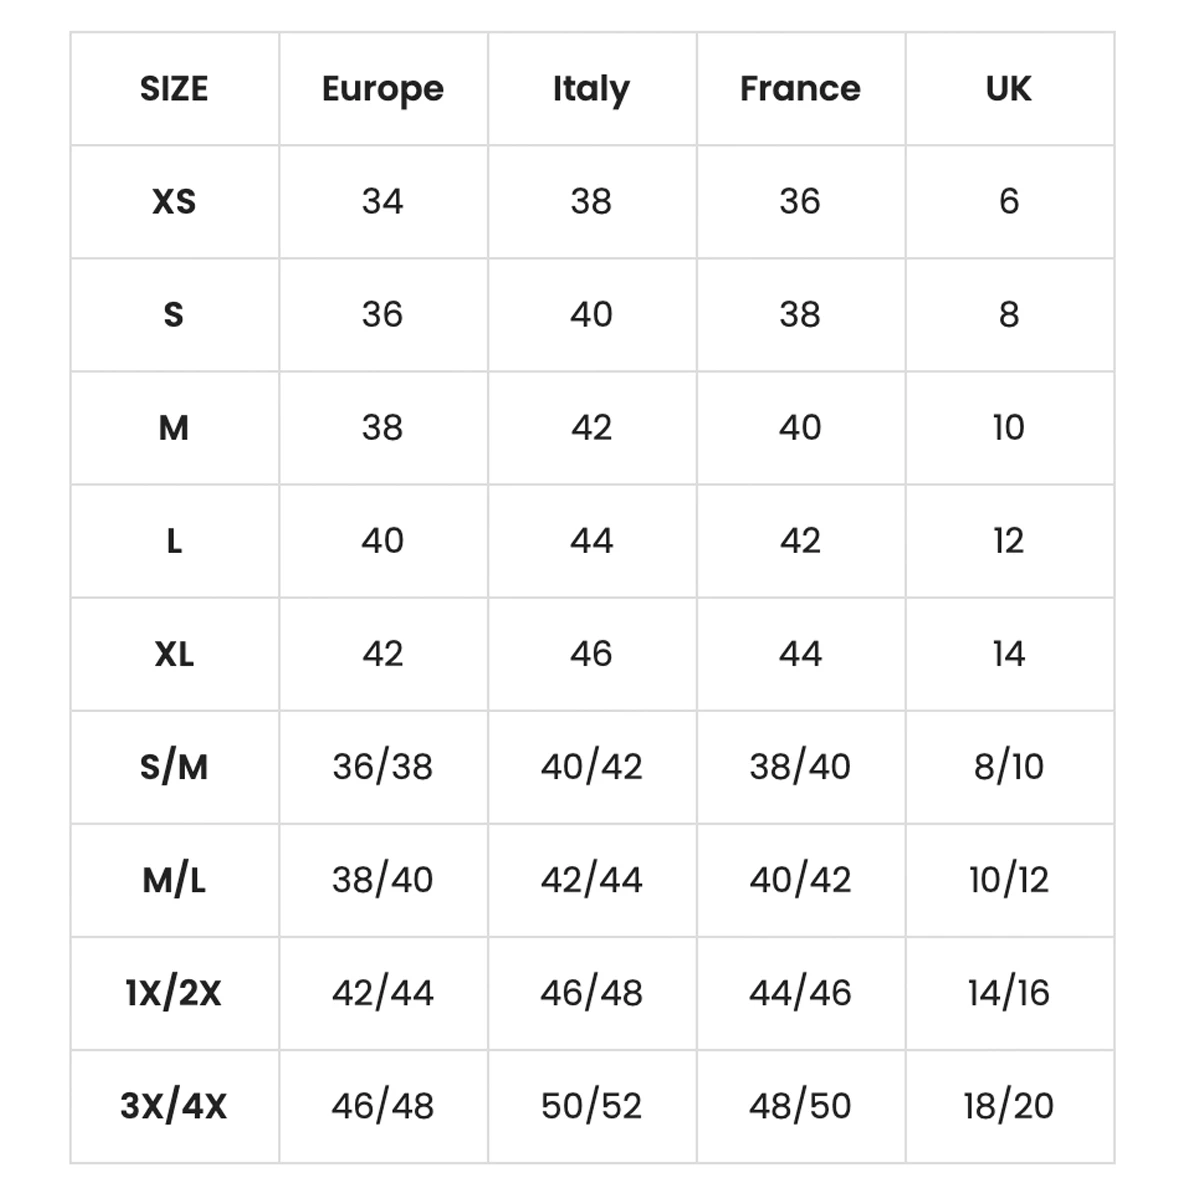Select the XL size row label
This screenshot has height=1200, width=1200.
(174, 654)
